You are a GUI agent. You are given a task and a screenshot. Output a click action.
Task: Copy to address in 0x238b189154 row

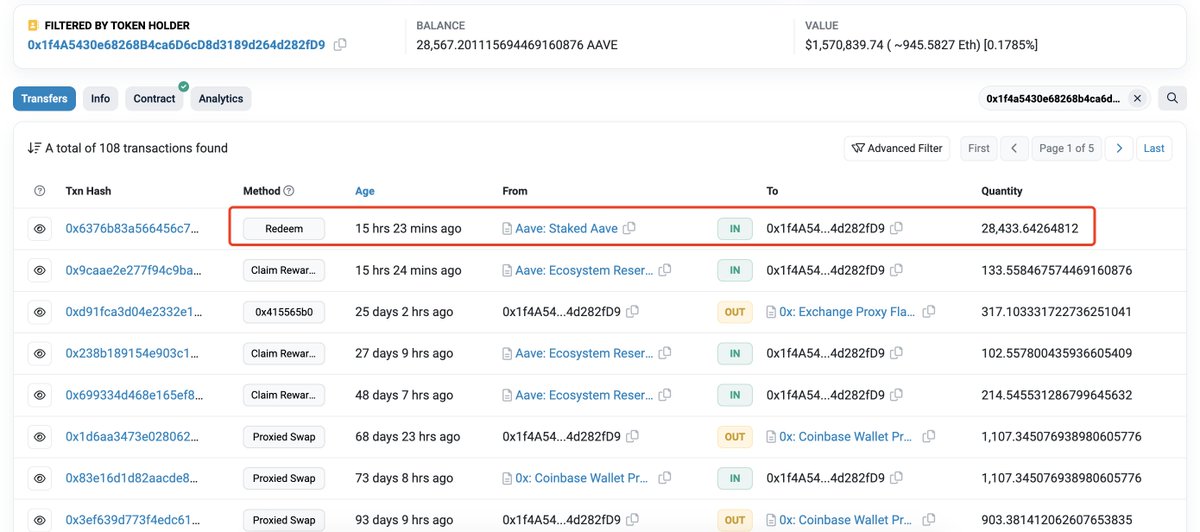tap(896, 353)
